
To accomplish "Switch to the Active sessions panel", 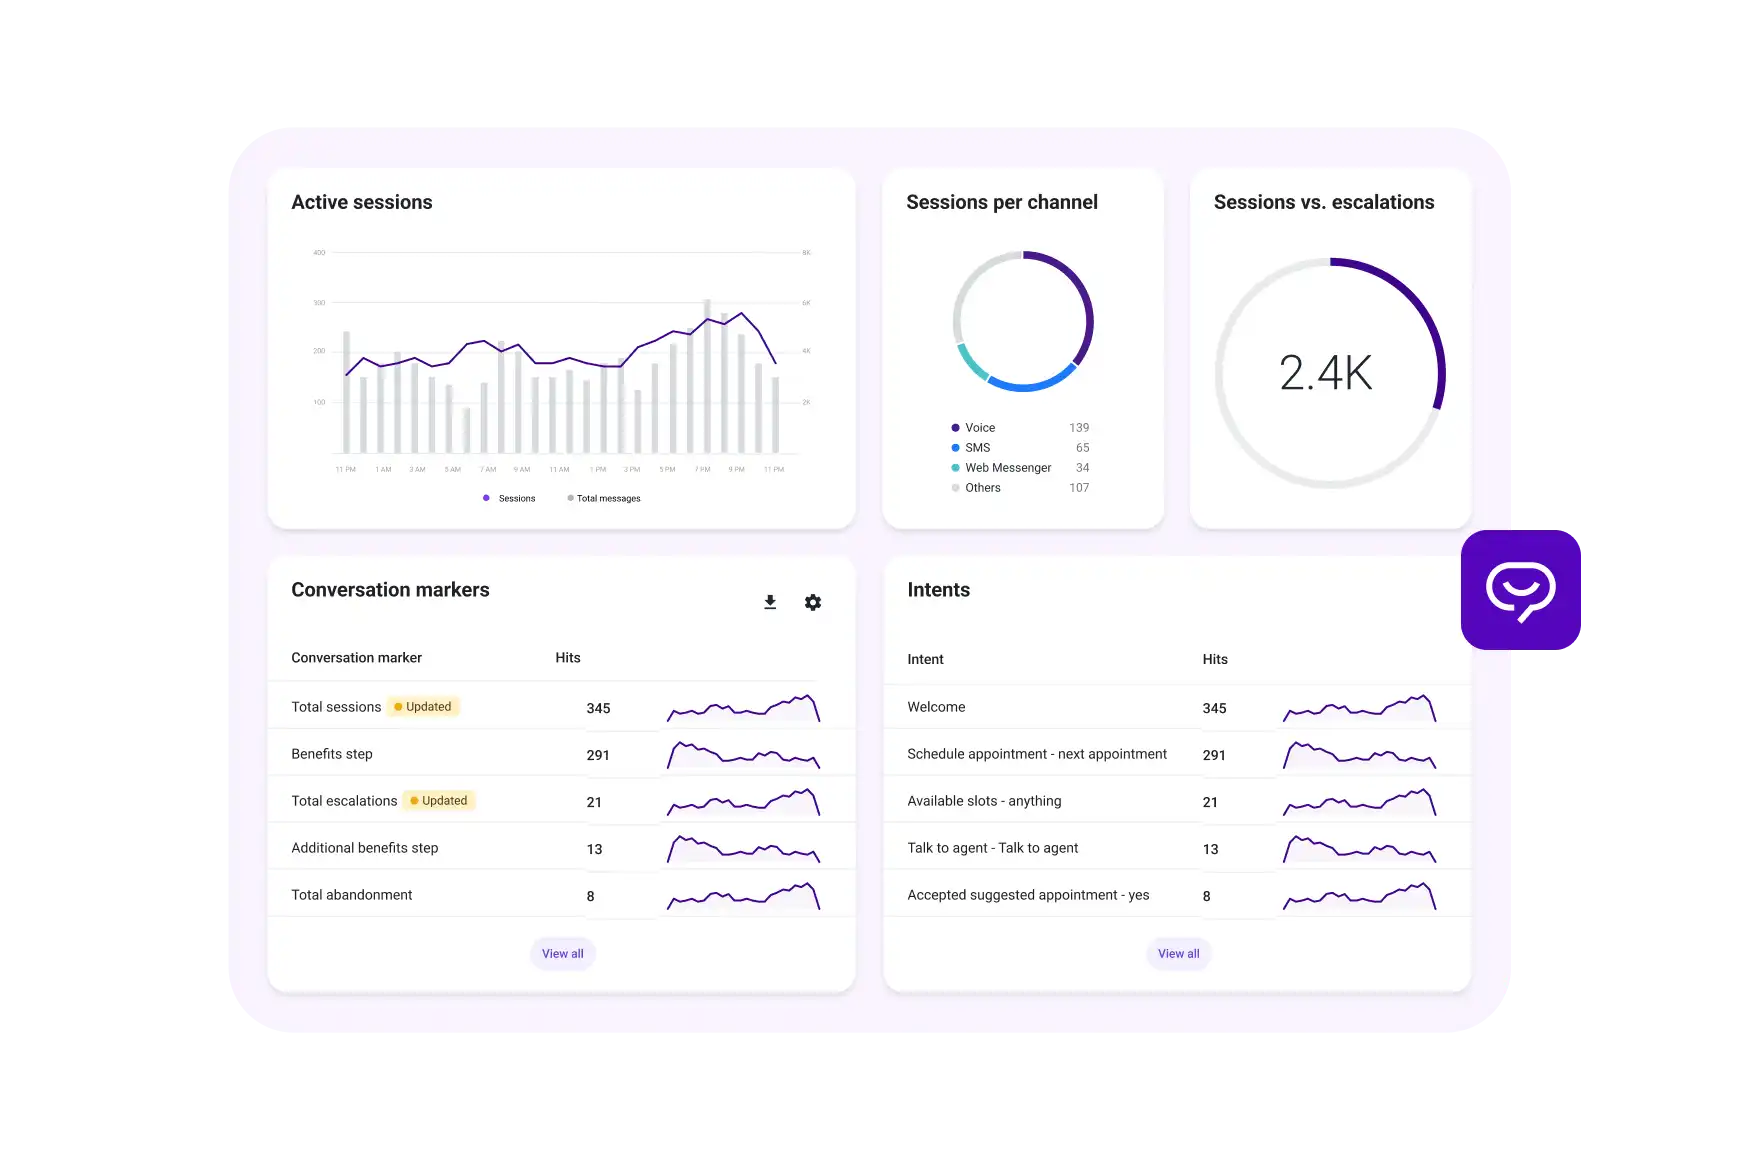I will point(362,201).
